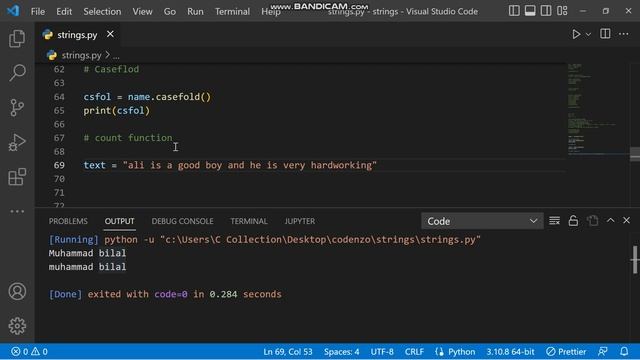Click the editor minimap preview
This screenshot has height=360, width=640.
[598, 109]
